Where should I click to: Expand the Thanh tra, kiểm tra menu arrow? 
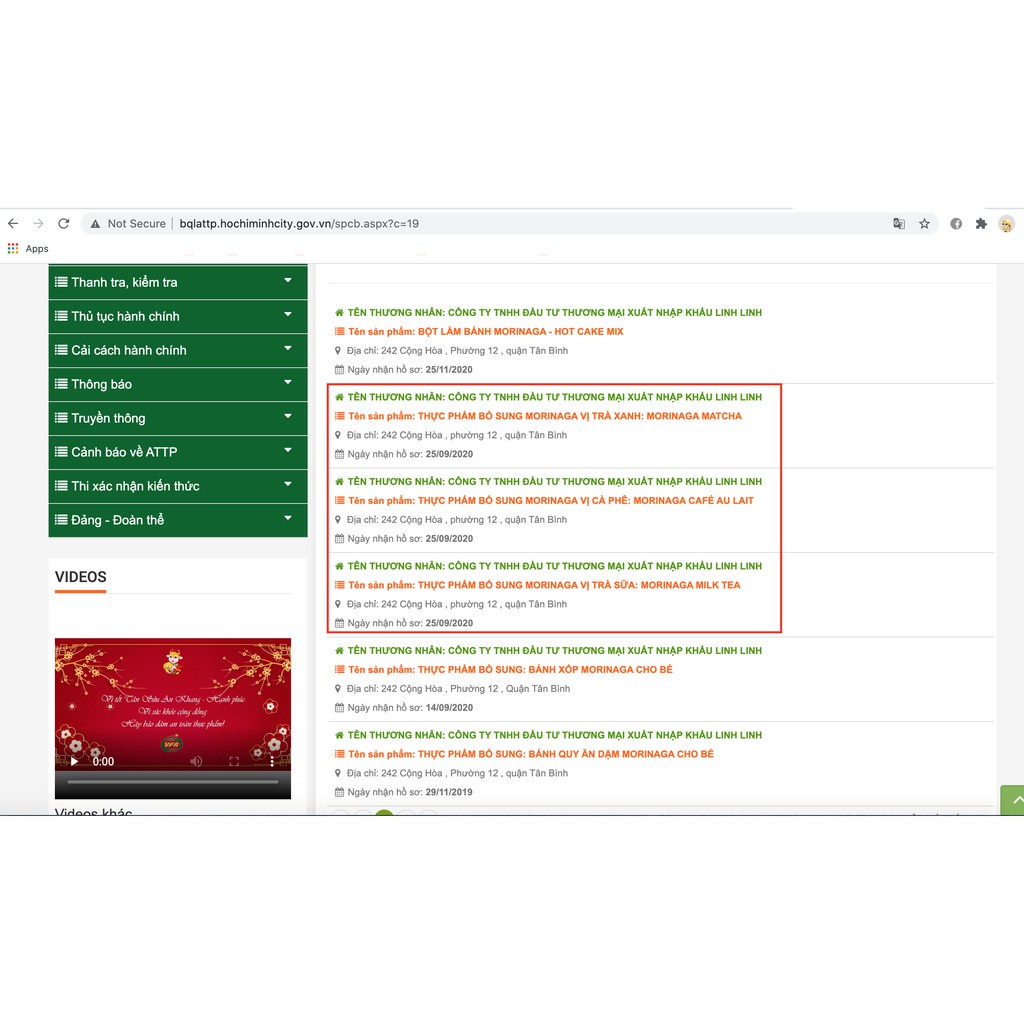coord(287,281)
